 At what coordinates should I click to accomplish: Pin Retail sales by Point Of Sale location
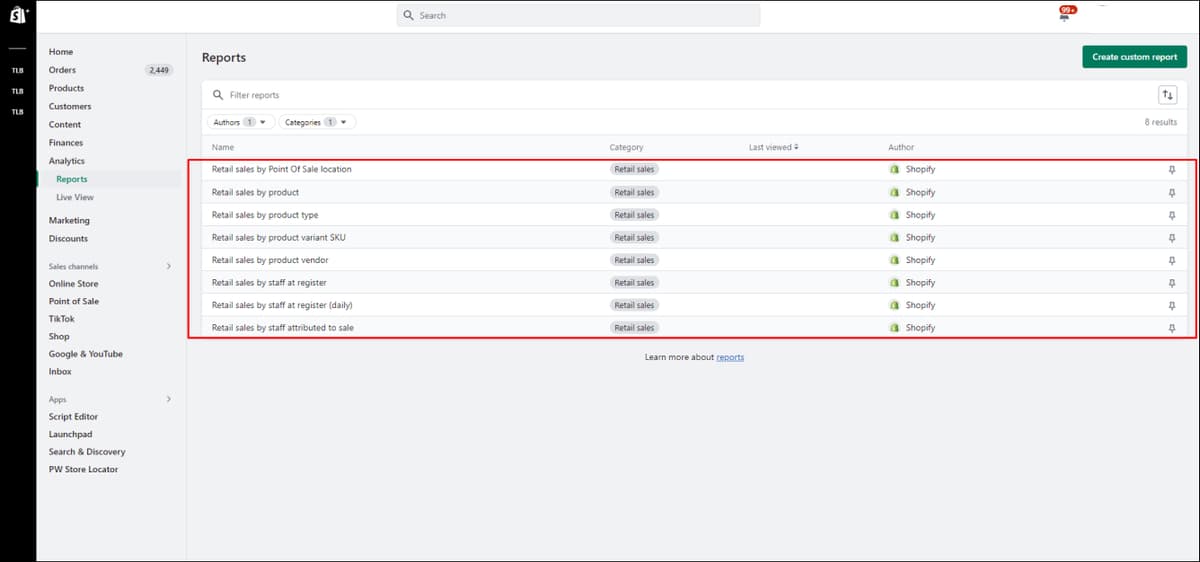pos(1171,169)
